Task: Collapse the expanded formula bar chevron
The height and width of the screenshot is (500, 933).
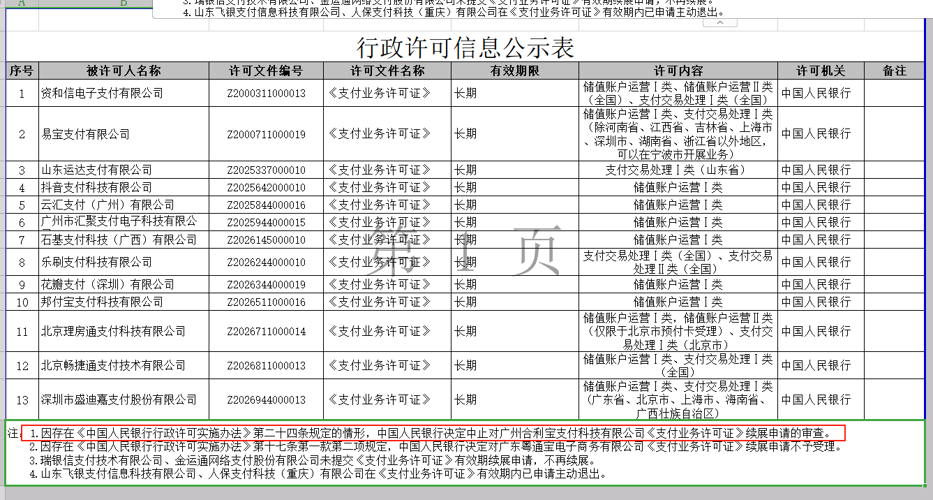Action: click(x=720, y=23)
